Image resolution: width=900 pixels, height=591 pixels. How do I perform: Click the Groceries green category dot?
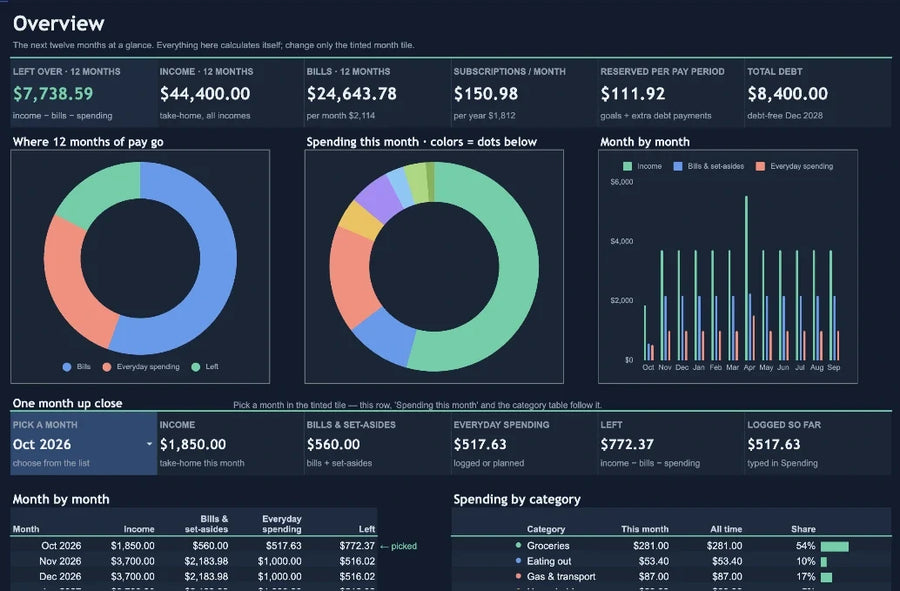518,545
